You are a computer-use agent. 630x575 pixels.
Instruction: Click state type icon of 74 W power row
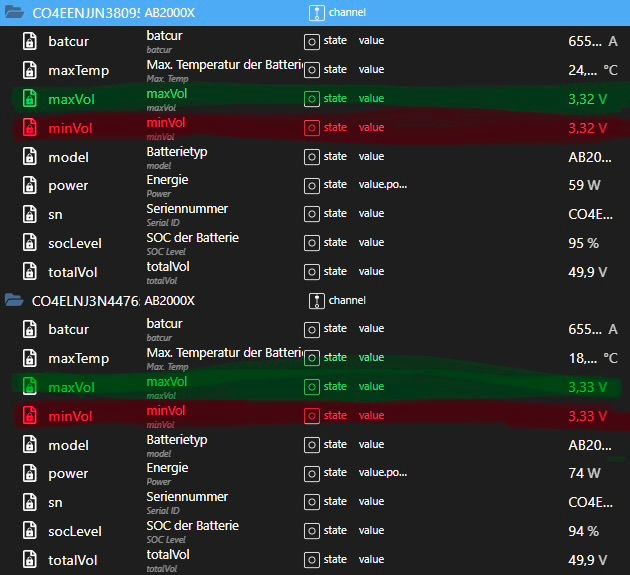click(x=312, y=474)
